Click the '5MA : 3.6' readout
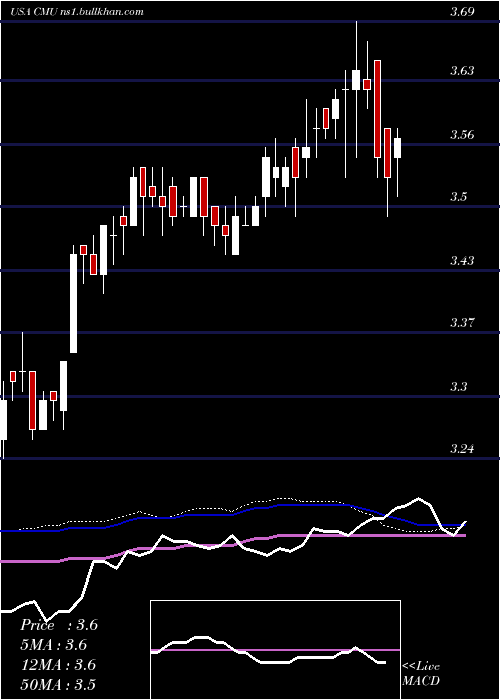 pos(54,645)
